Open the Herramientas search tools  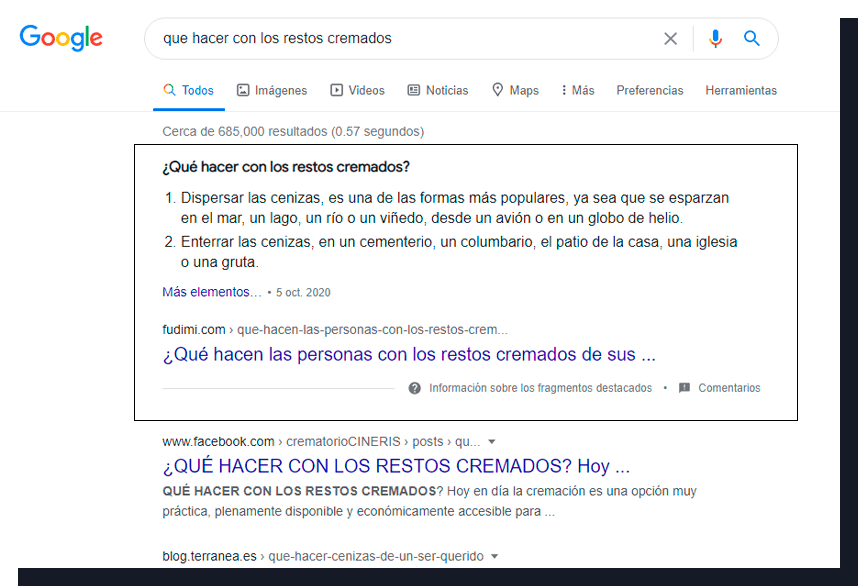pos(741,90)
